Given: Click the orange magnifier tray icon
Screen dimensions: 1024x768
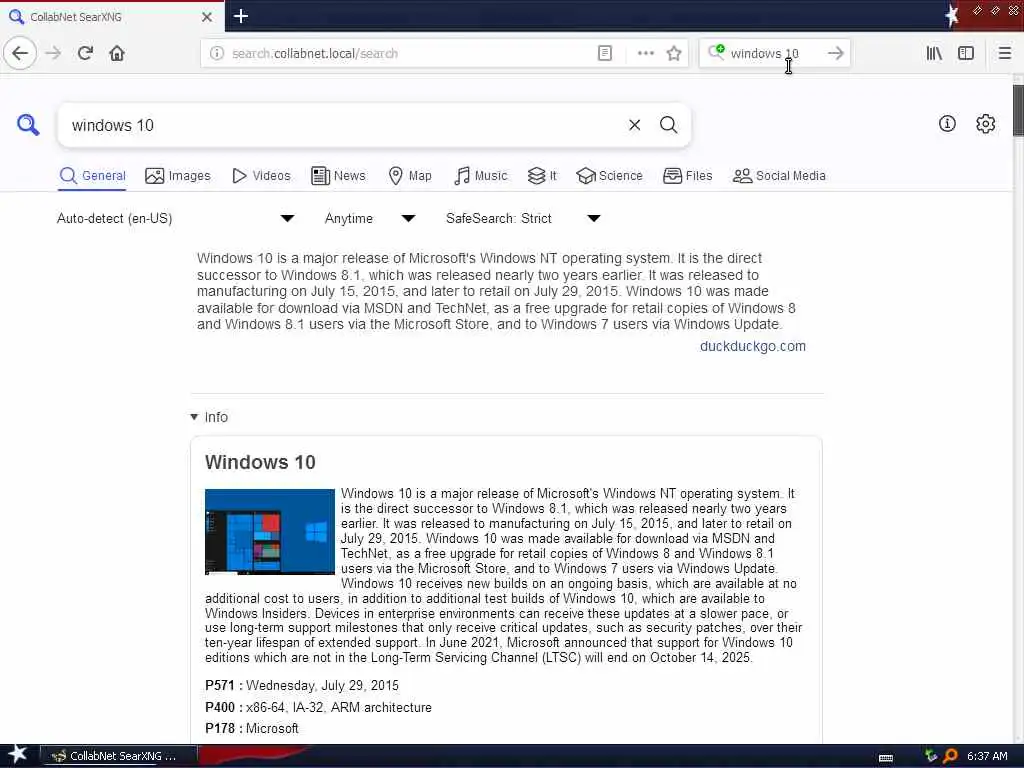Looking at the screenshot, I should coord(950,756).
